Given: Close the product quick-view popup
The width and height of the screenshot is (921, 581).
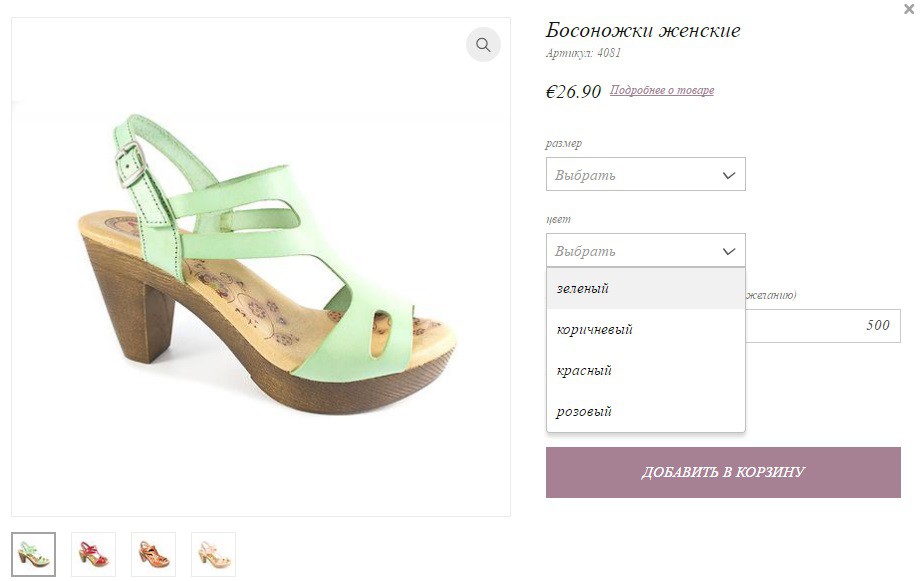Looking at the screenshot, I should coord(909,9).
